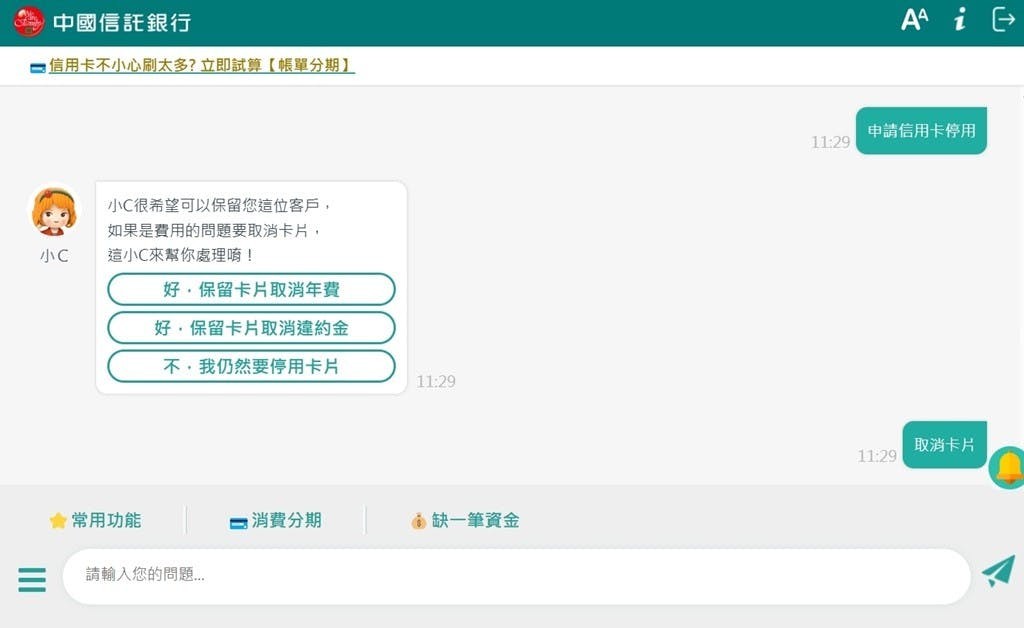
Task: Click the logout exit icon
Action: pos(1003,20)
